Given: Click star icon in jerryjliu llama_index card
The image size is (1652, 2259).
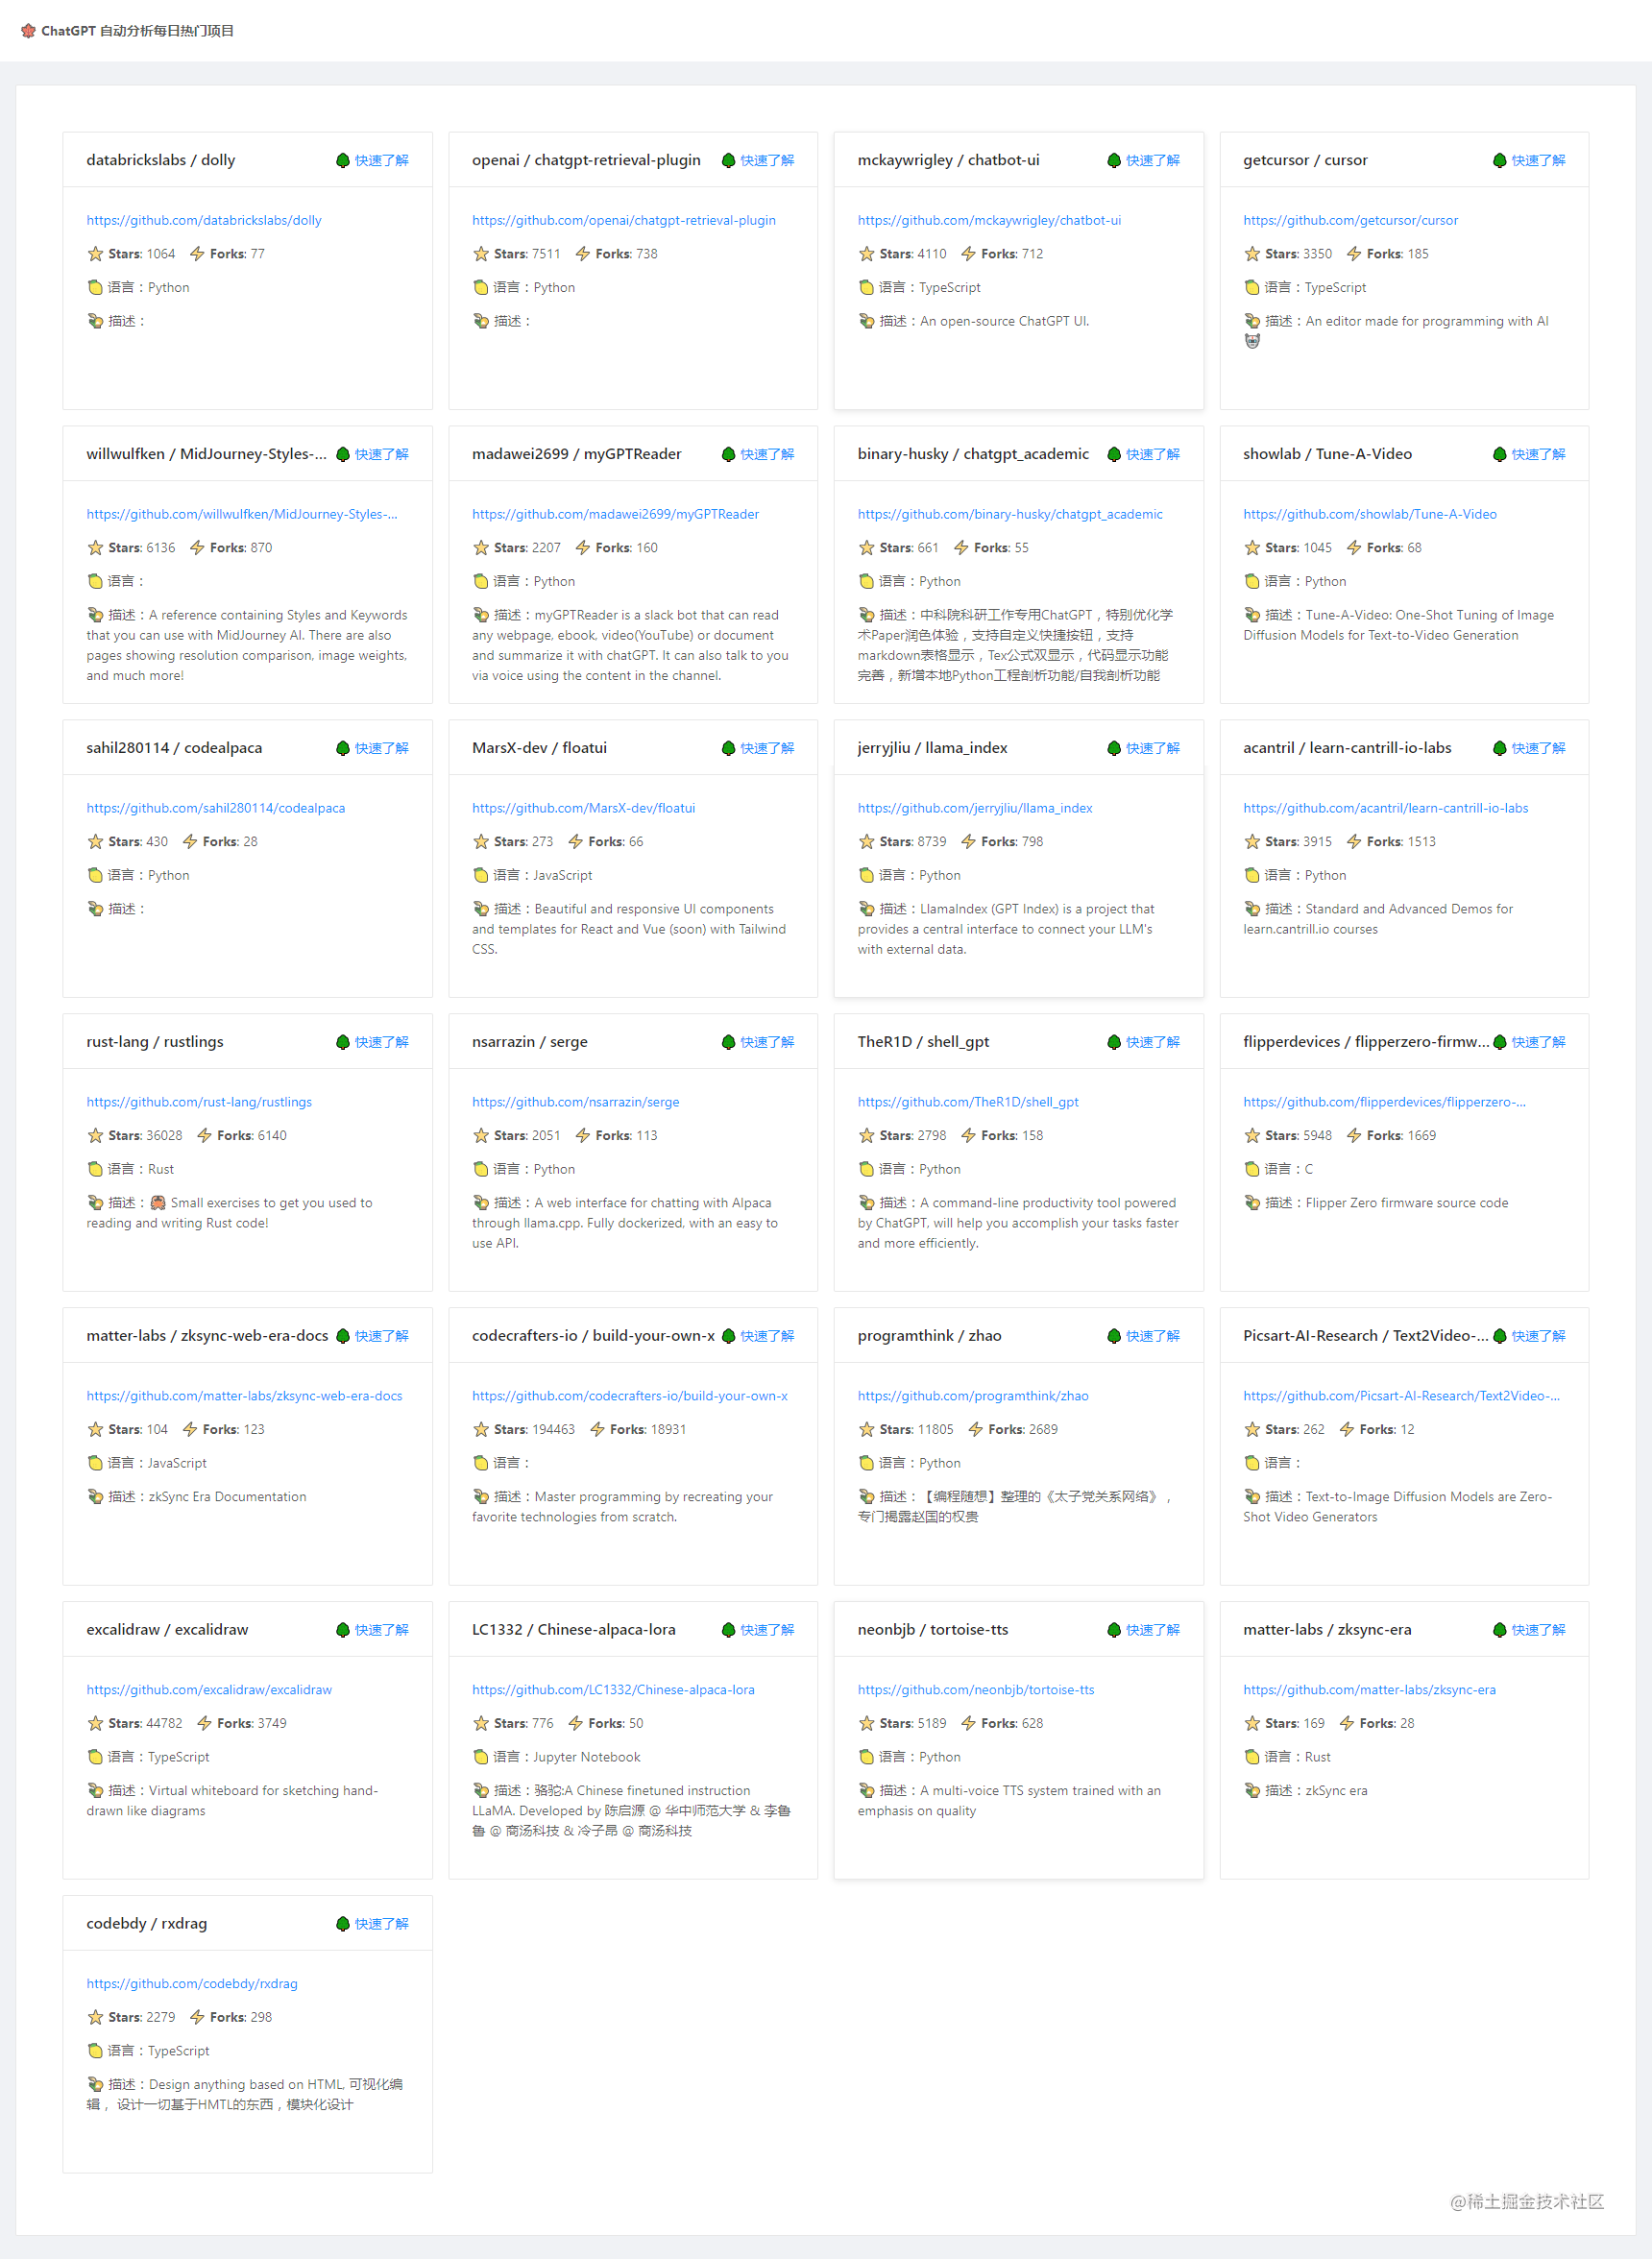Looking at the screenshot, I should 866,842.
